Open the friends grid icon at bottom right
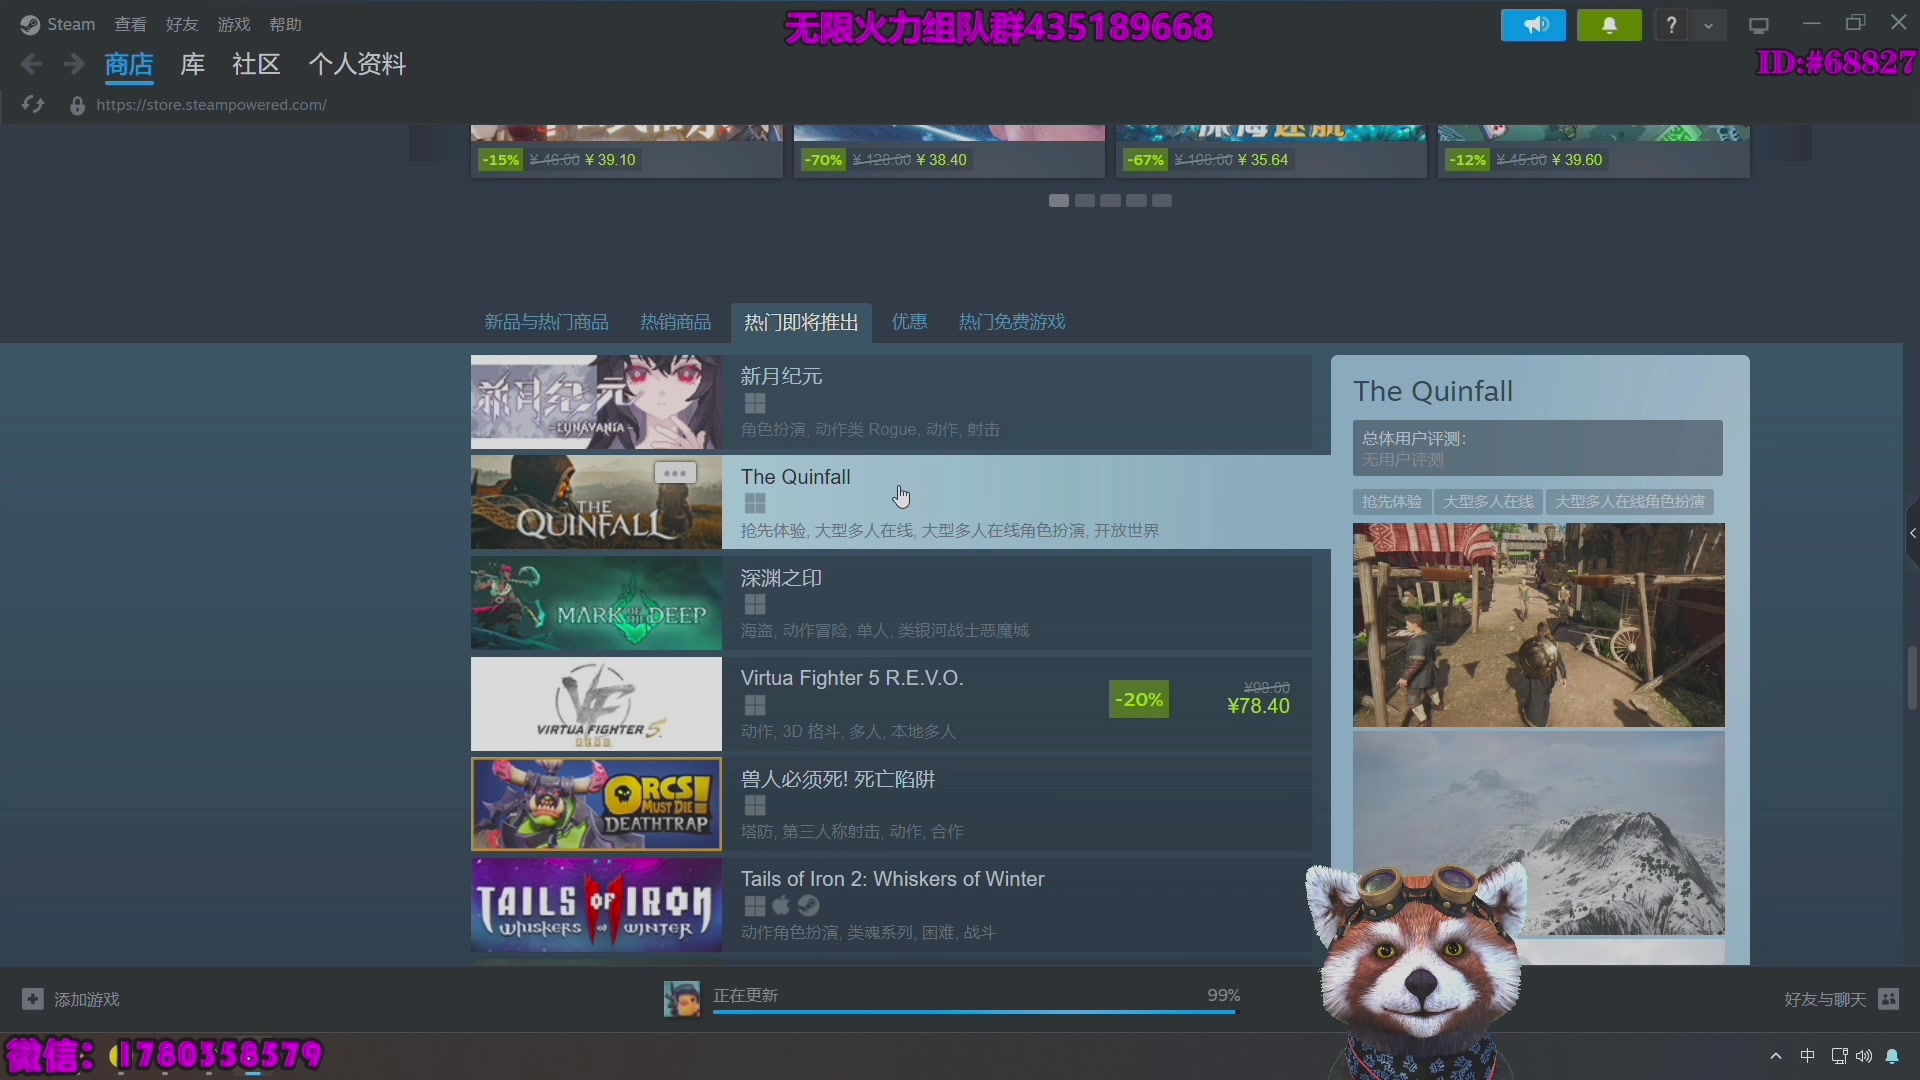The image size is (1920, 1080). pyautogui.click(x=1889, y=999)
